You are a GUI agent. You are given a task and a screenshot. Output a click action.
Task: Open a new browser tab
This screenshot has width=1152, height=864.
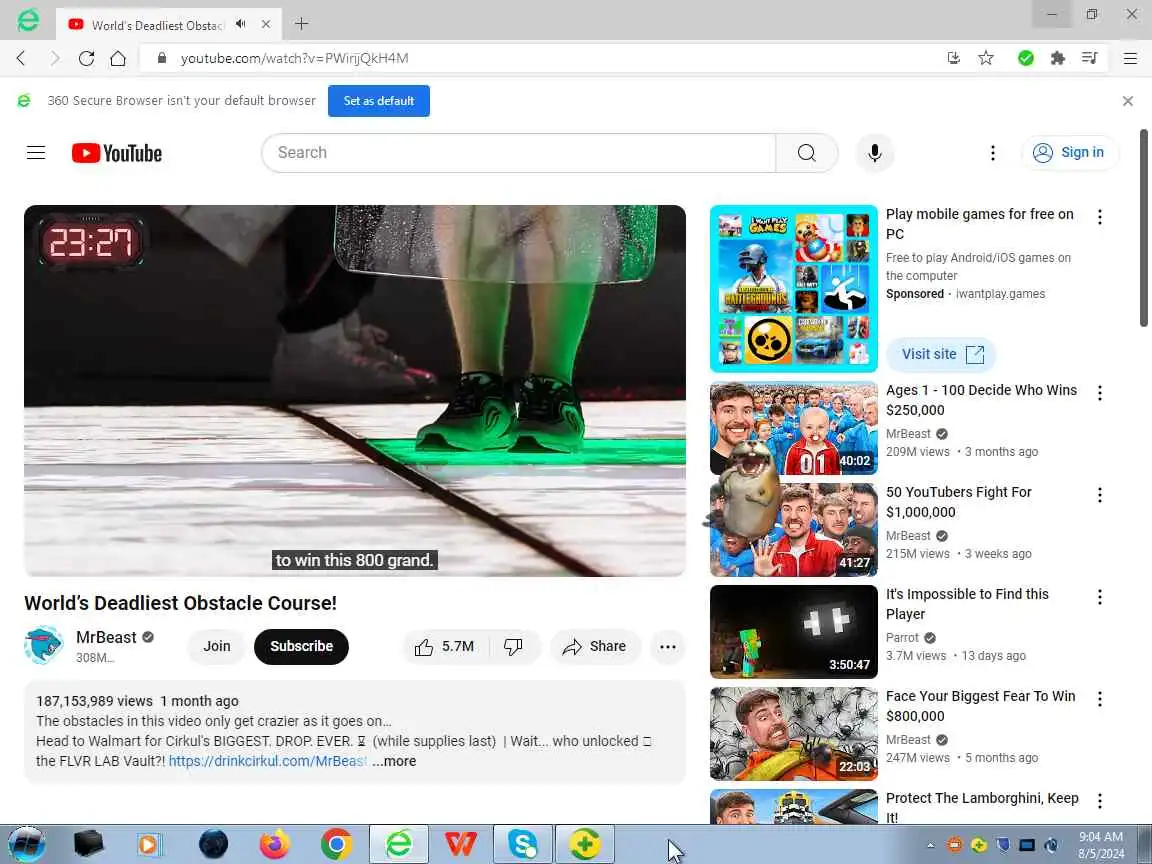[301, 24]
